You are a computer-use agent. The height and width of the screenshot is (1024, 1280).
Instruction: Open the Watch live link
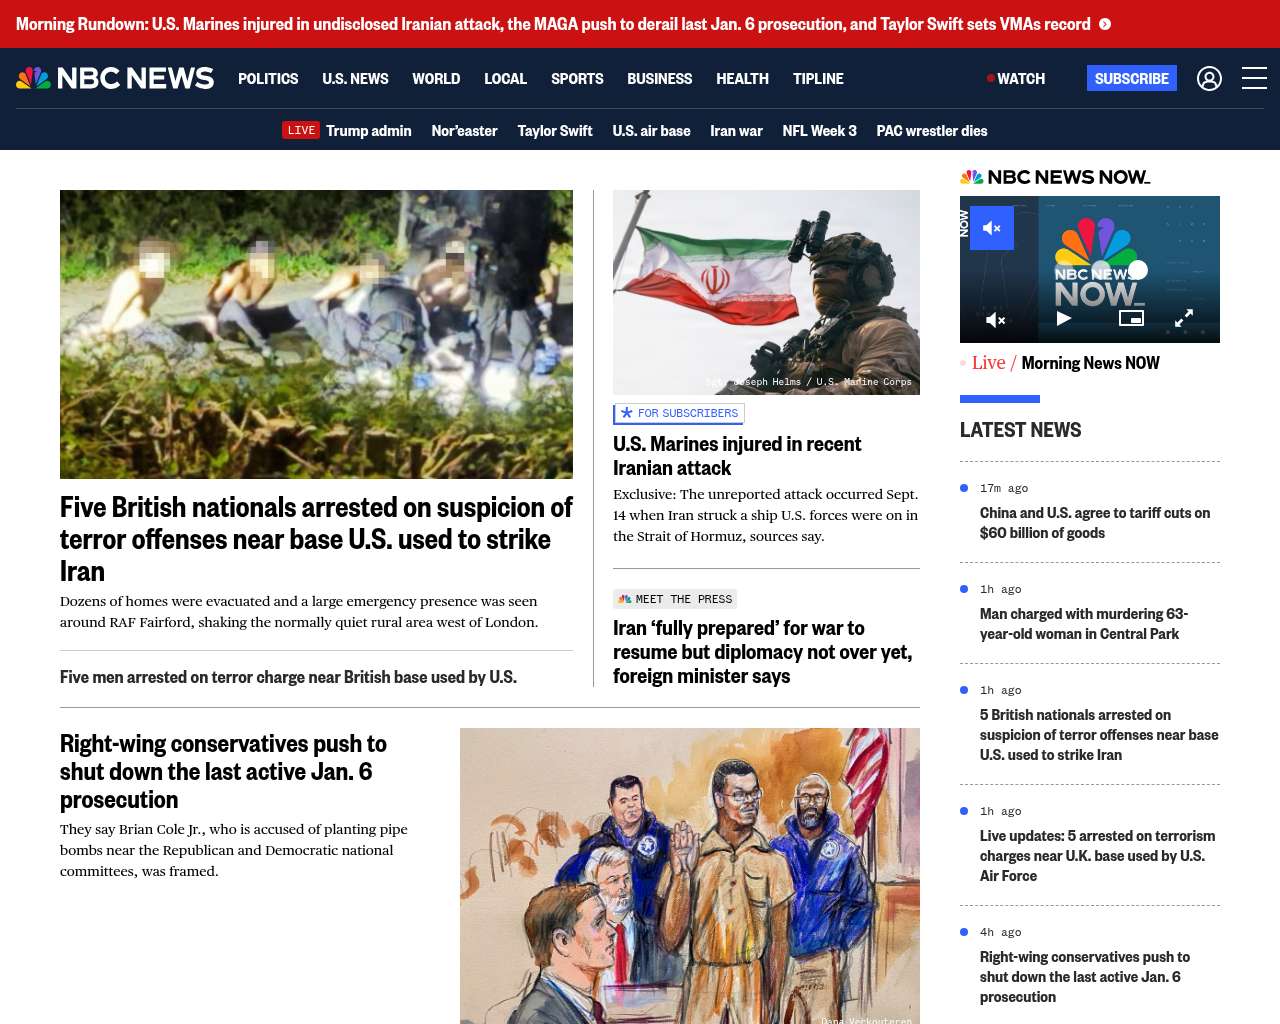pyautogui.click(x=1016, y=78)
